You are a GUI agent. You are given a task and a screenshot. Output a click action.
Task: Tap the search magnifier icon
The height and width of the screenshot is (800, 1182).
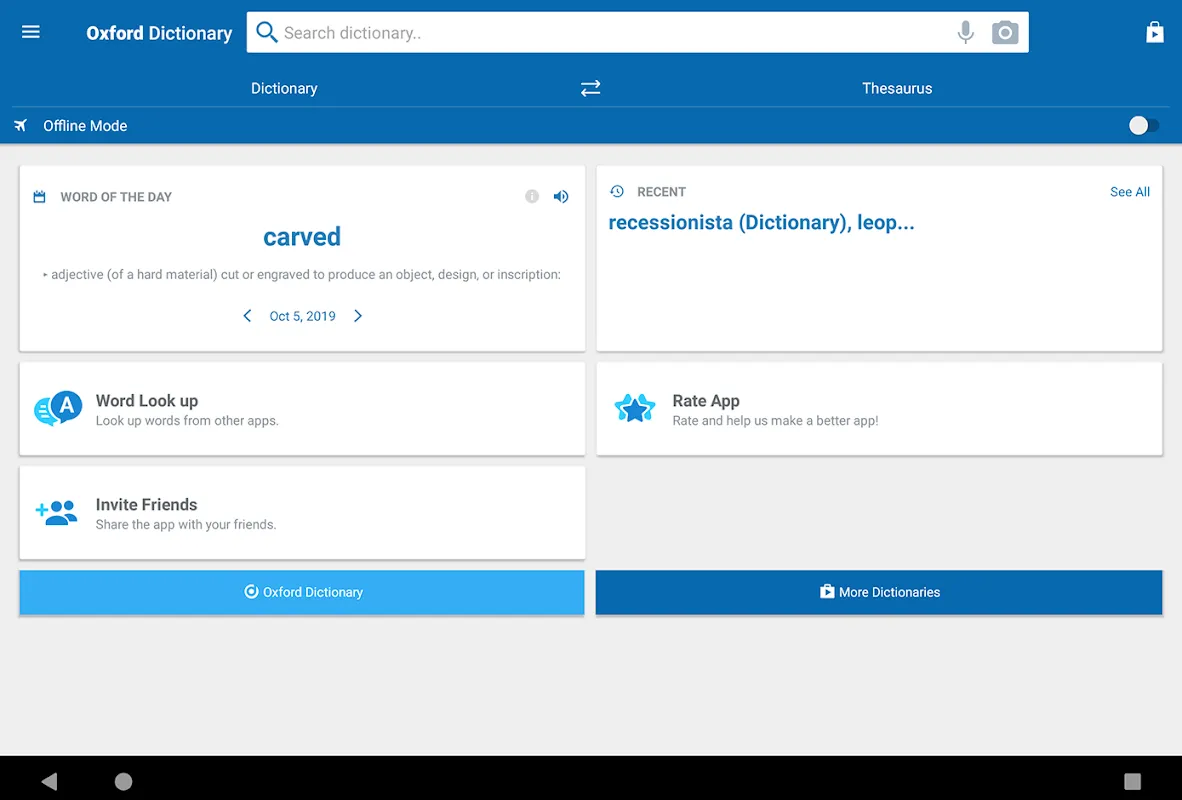click(267, 32)
